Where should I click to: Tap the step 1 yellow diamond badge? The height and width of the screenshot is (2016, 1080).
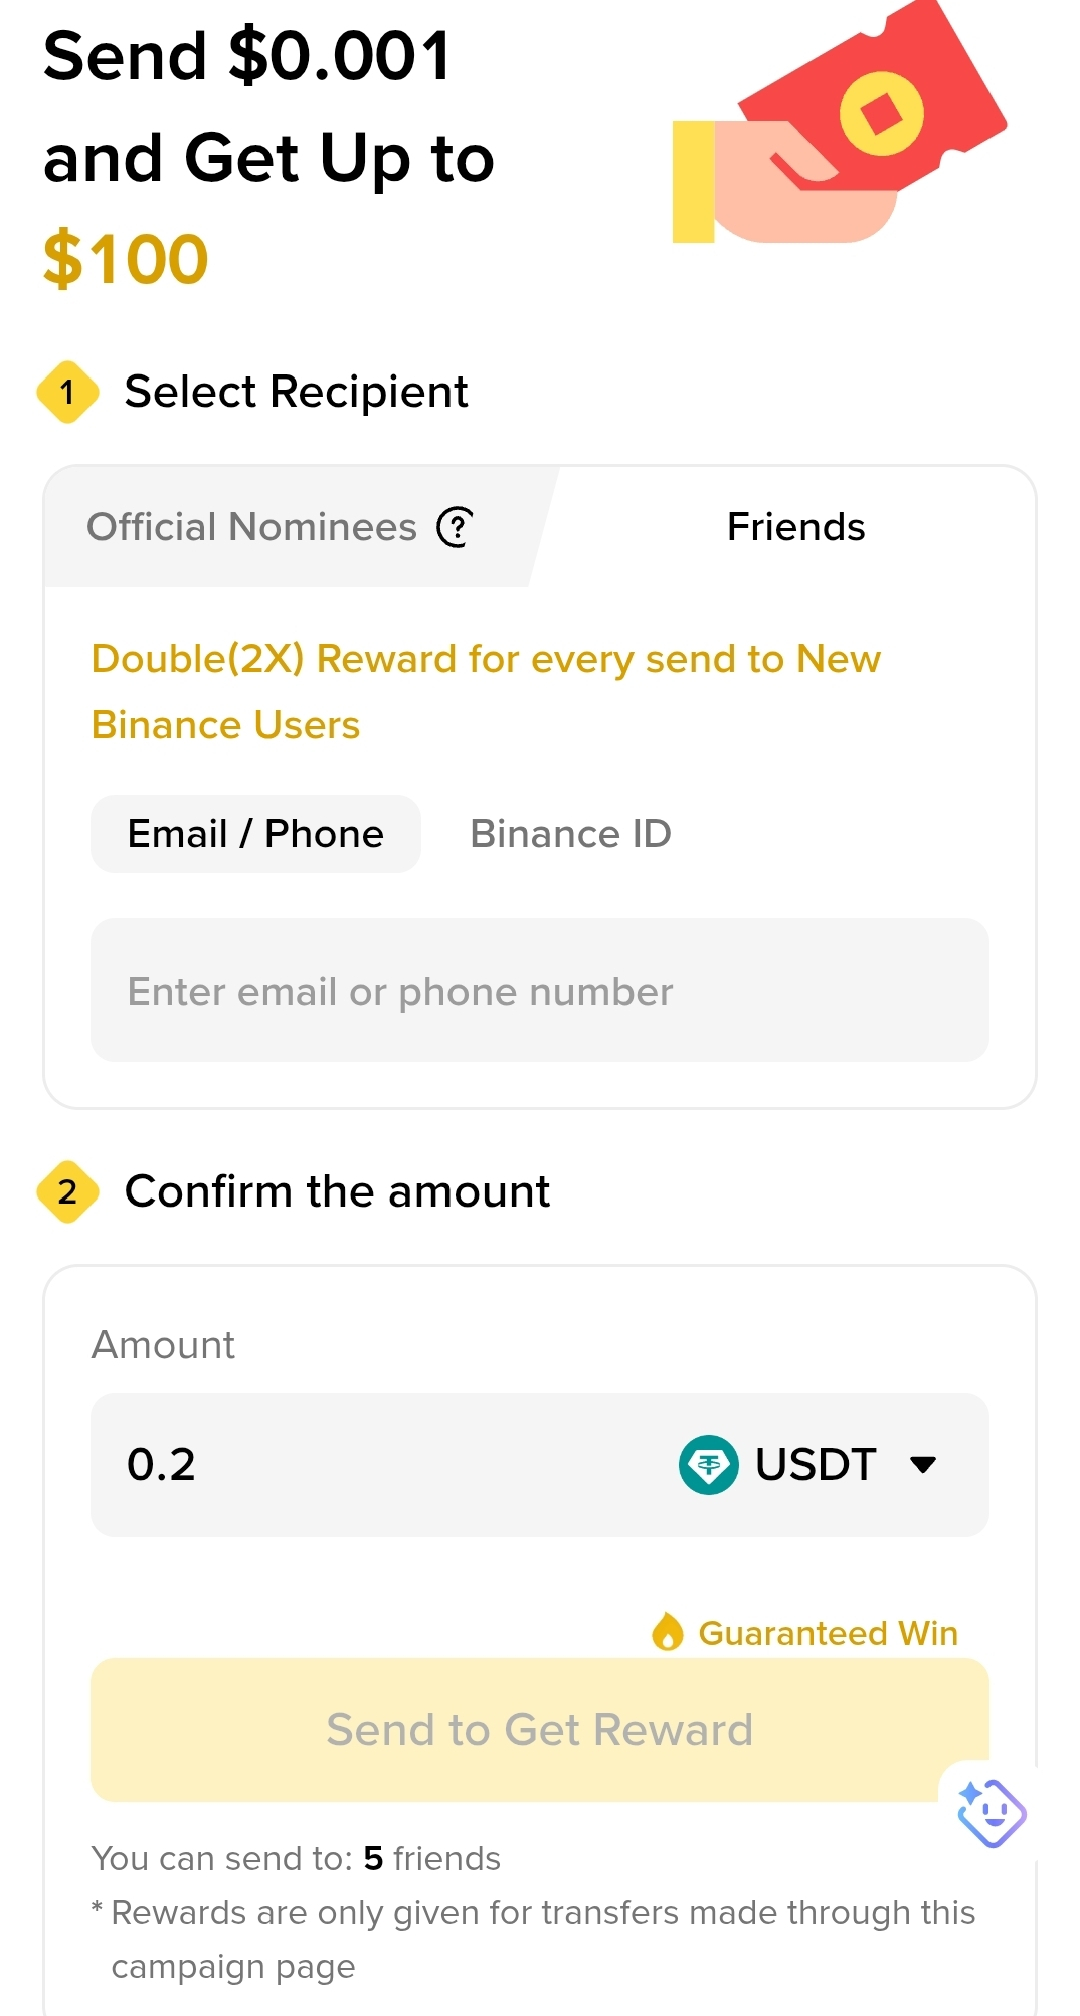pos(68,392)
